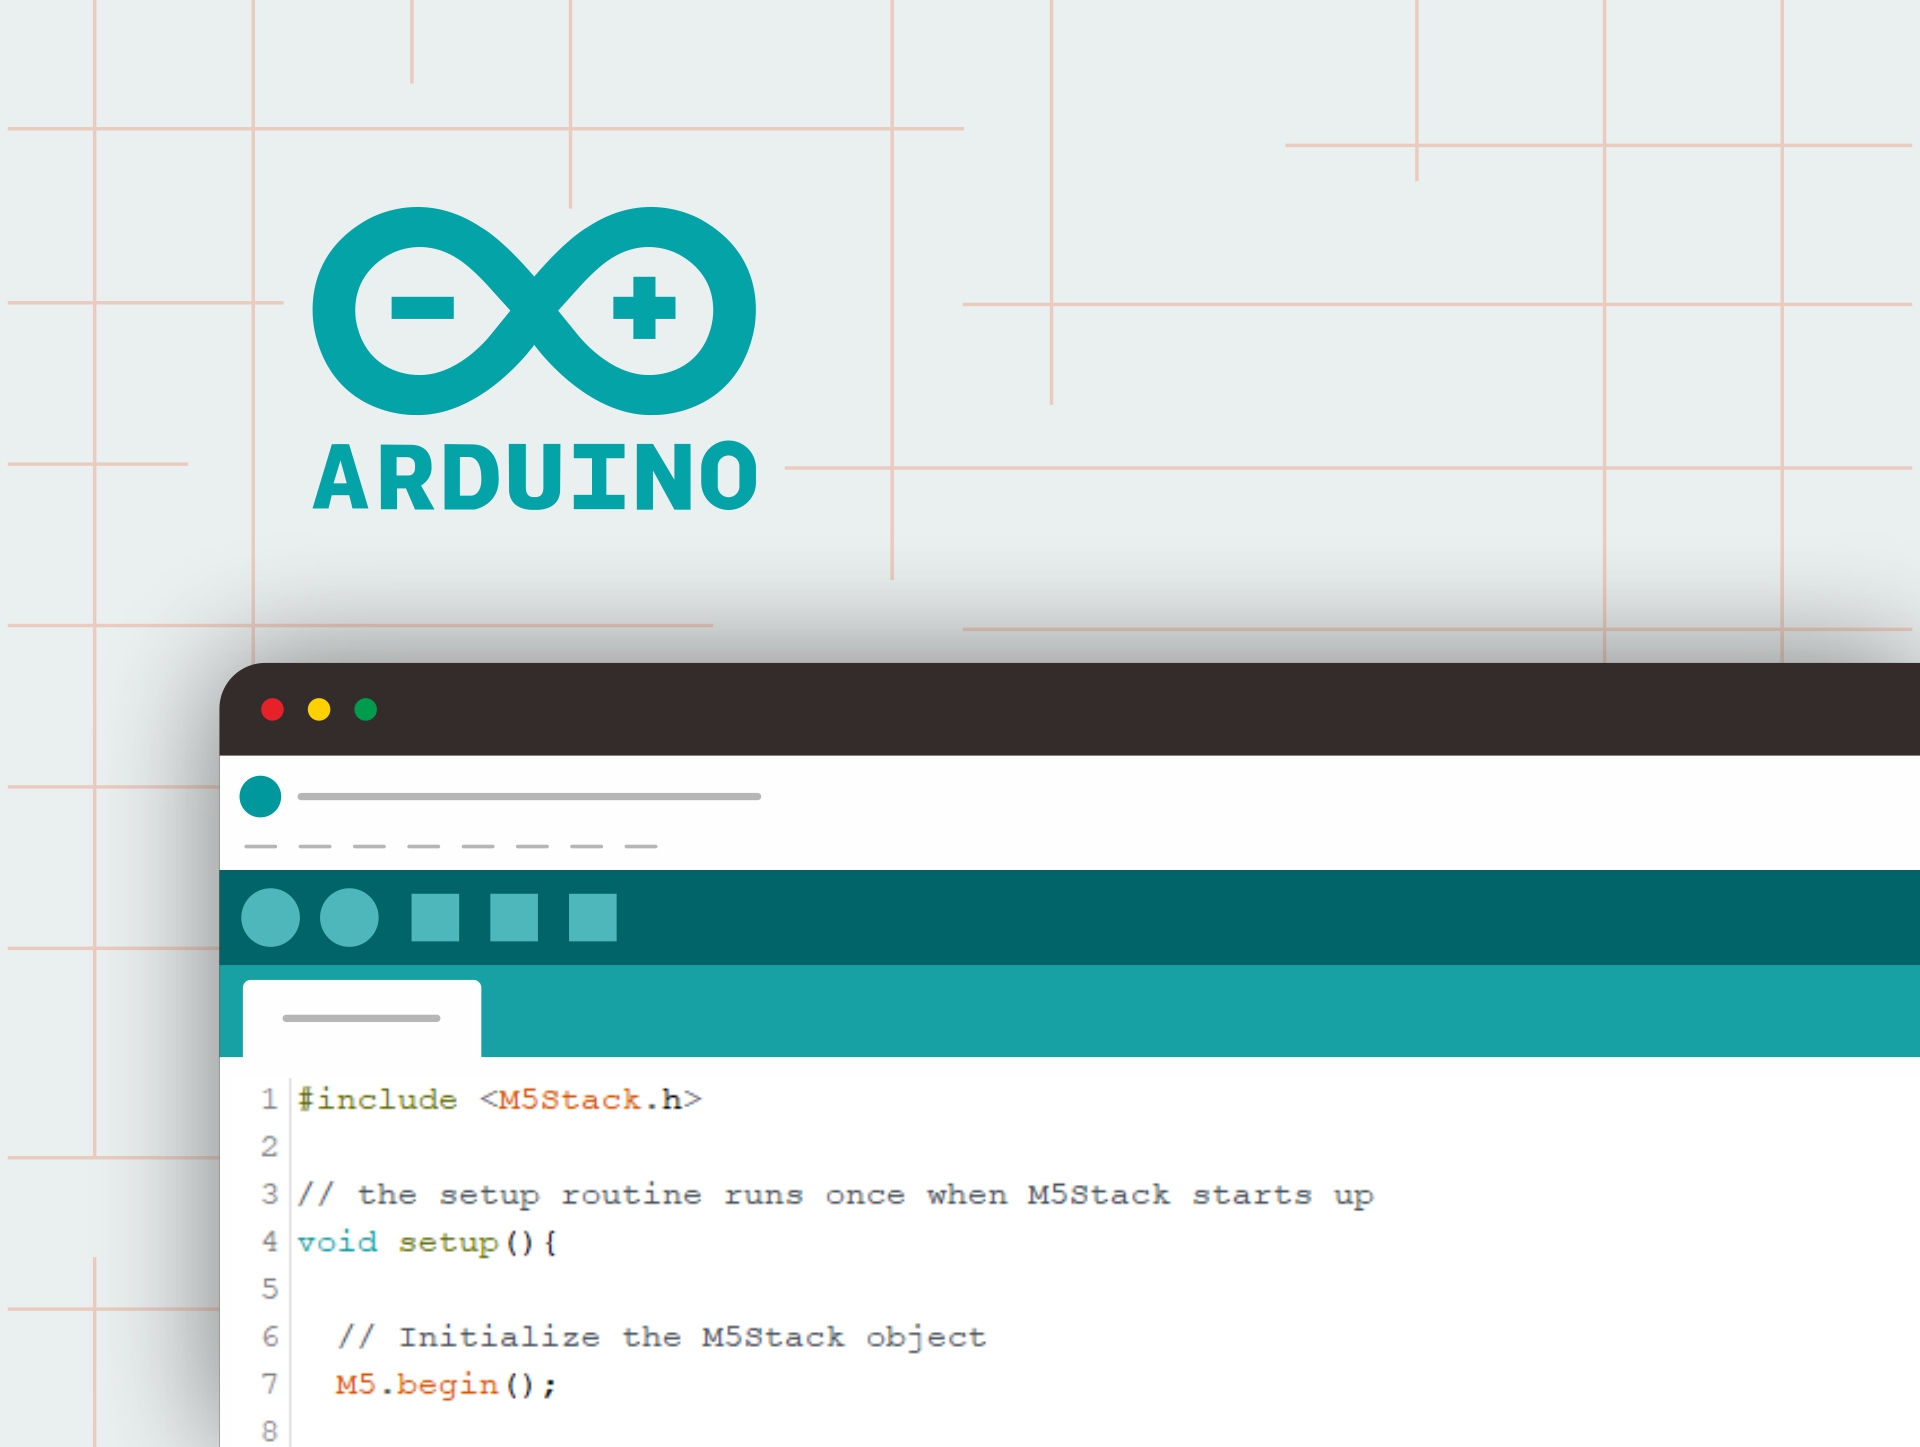Image resolution: width=1920 pixels, height=1447 pixels.
Task: Select the white sketch tab
Action: (362, 1018)
